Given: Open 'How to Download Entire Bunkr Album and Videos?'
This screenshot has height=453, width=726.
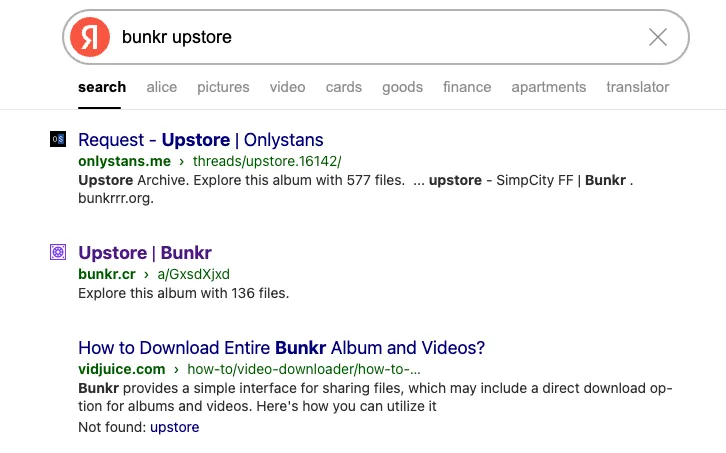Looking at the screenshot, I should pos(282,348).
